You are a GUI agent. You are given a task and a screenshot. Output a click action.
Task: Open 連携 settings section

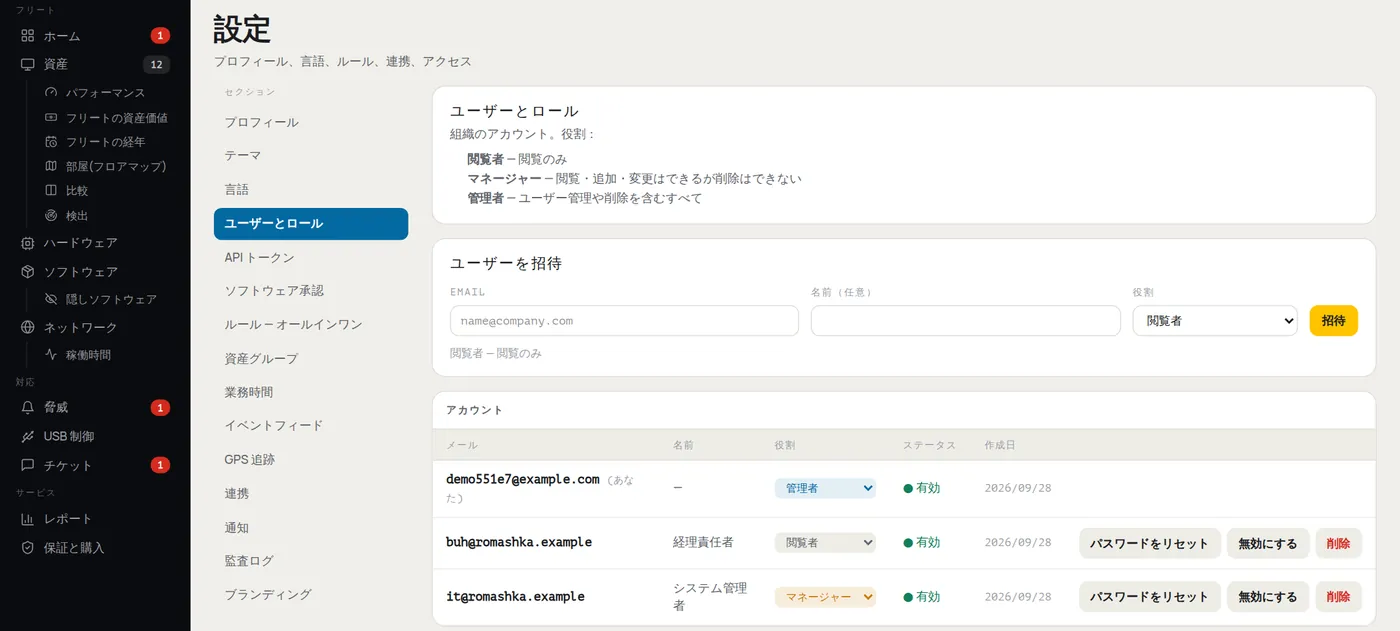point(311,494)
